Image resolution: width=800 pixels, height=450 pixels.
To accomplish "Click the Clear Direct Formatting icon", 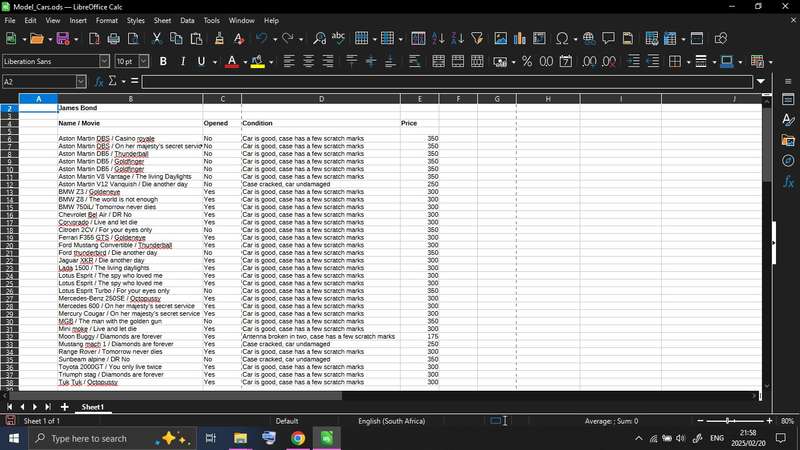I will click(x=239, y=39).
